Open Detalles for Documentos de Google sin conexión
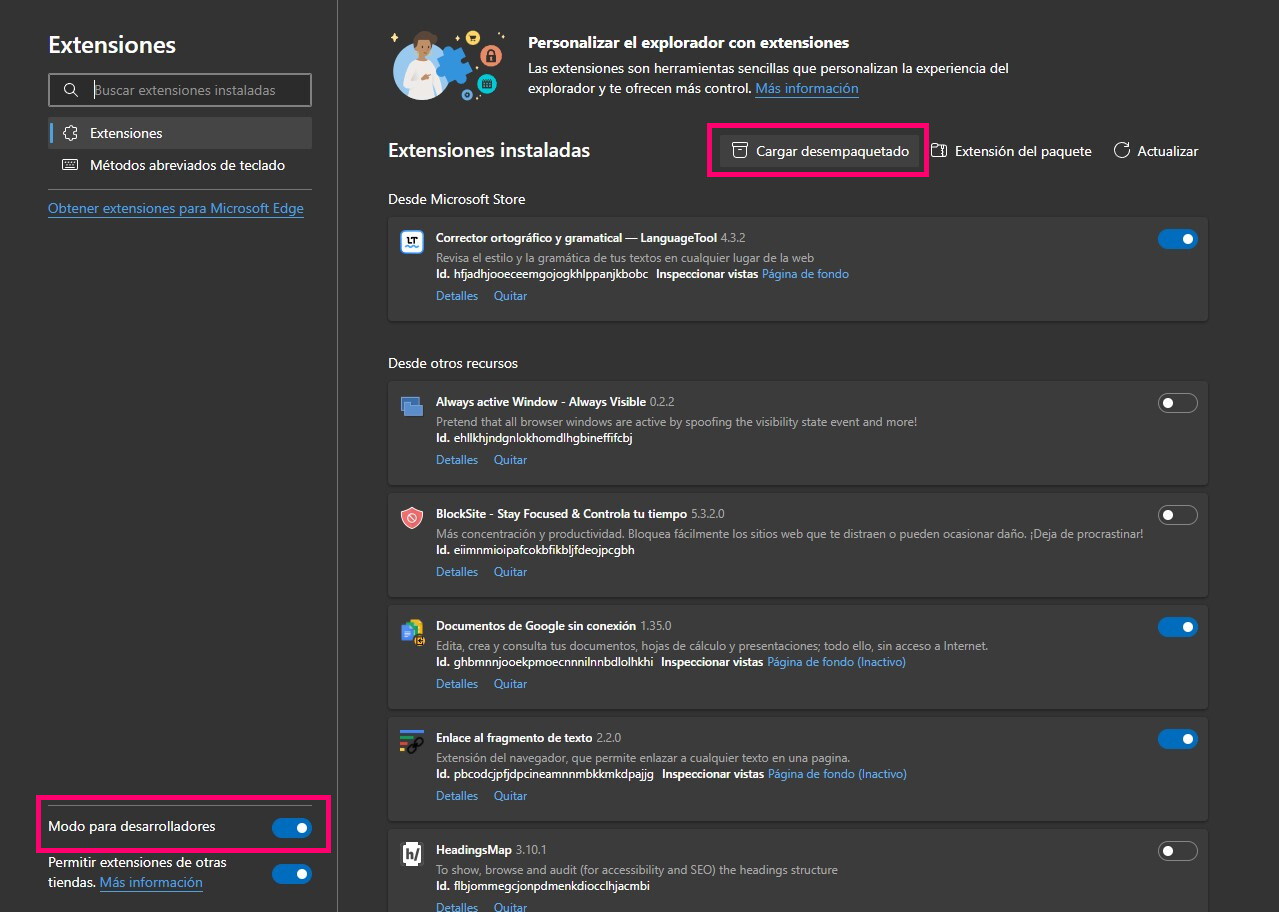Screen dimensions: 1279x912 pos(456,683)
